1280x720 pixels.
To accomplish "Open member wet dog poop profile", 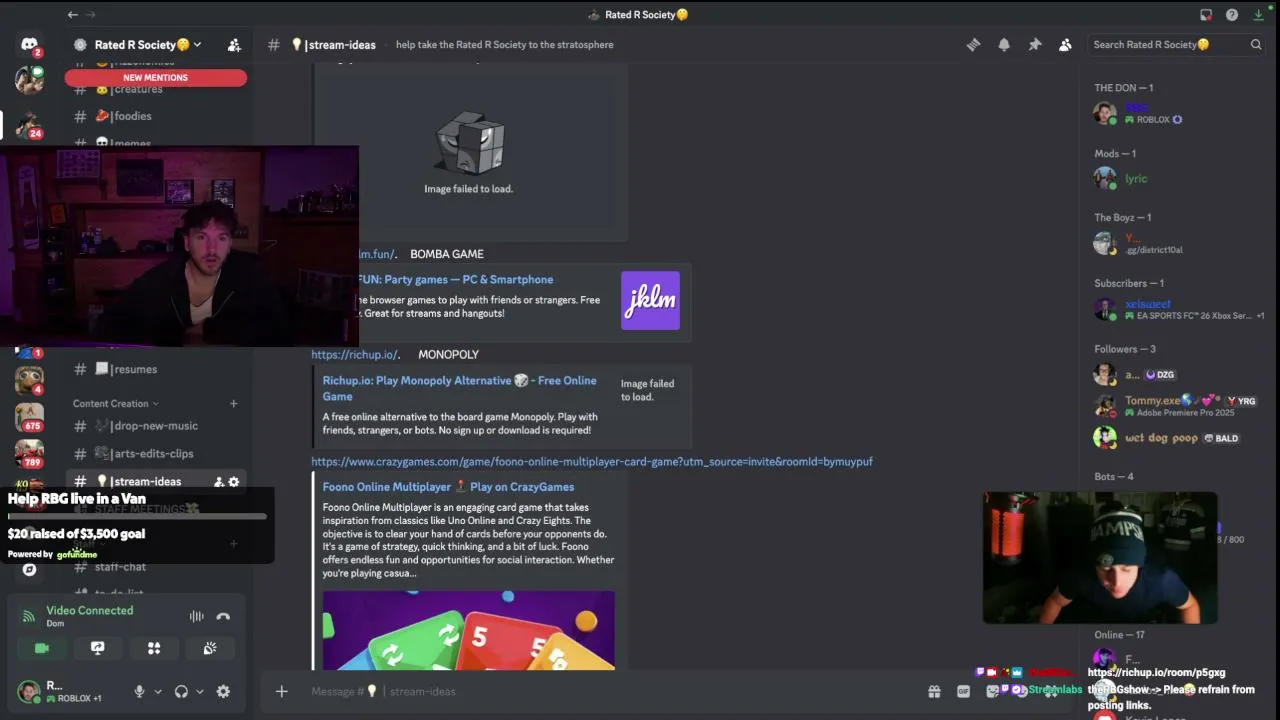I will 1160,438.
